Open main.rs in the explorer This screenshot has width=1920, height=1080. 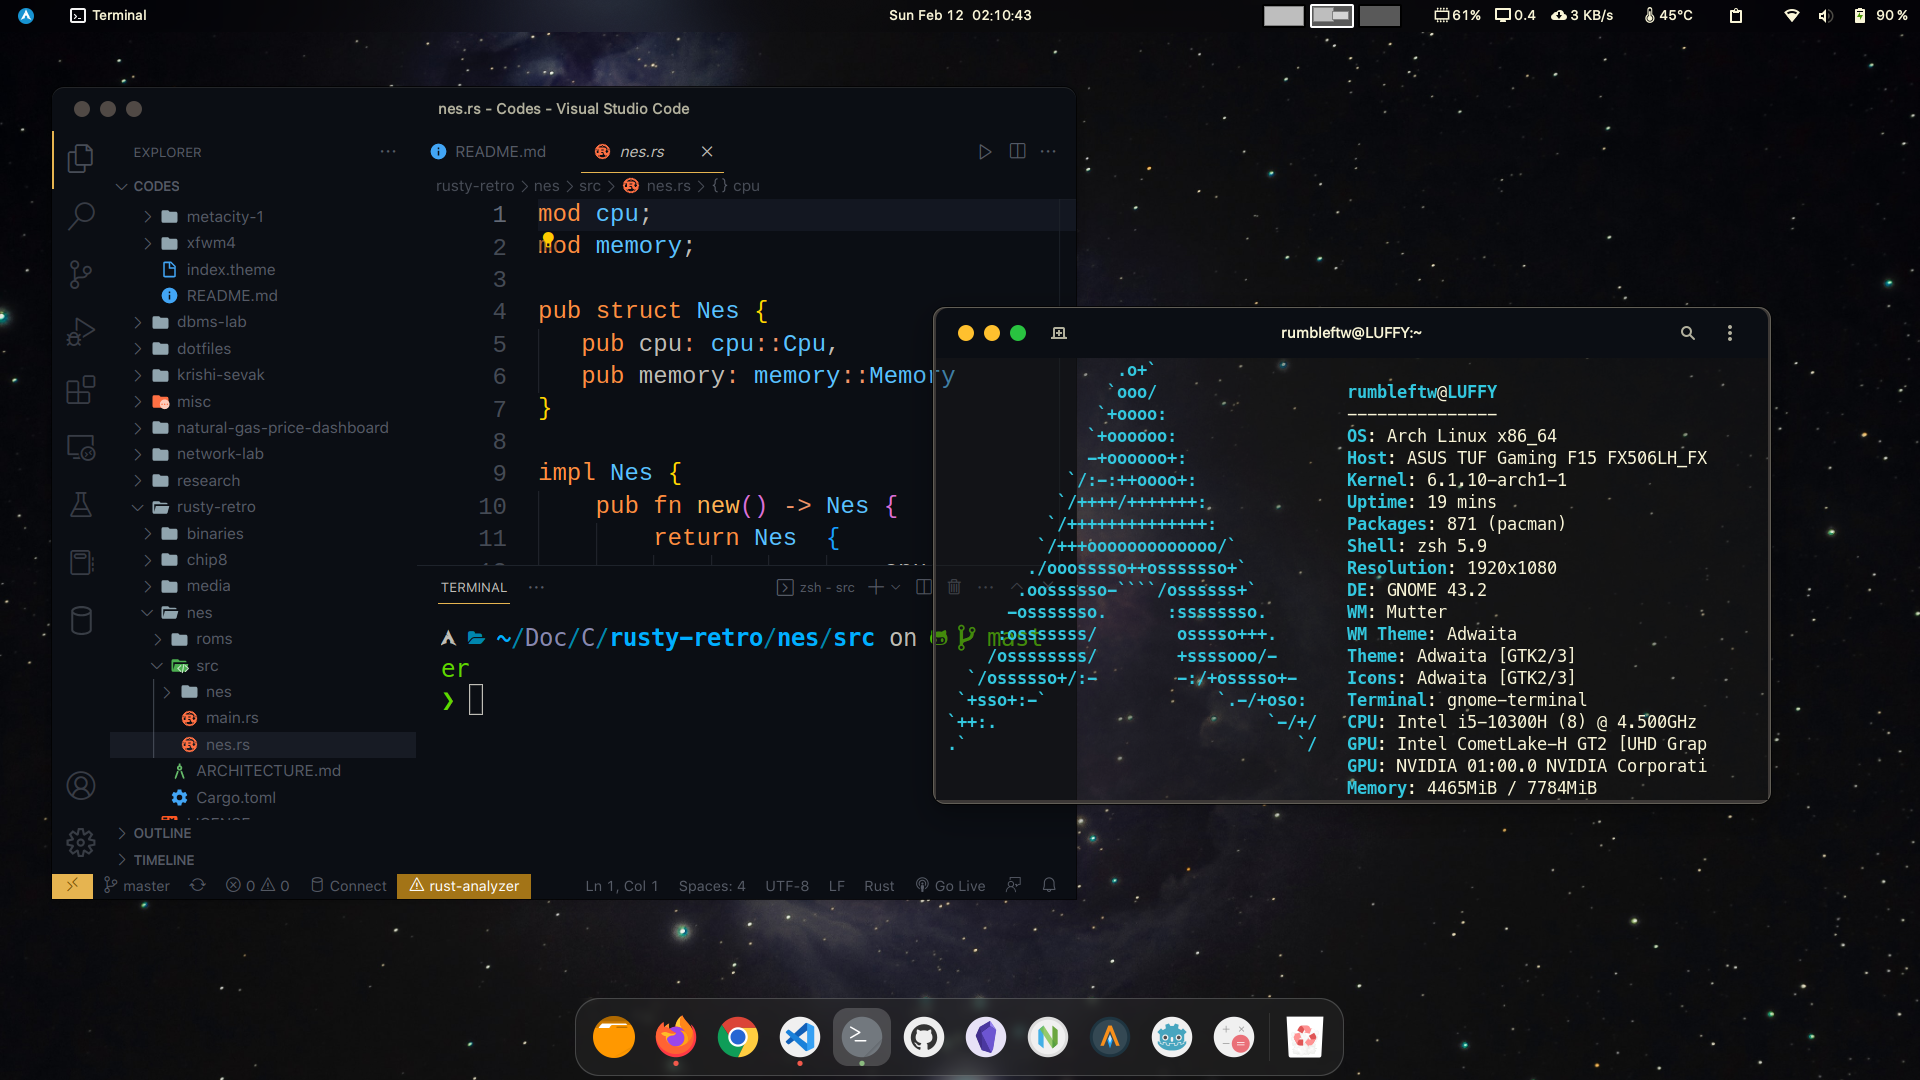[232, 718]
